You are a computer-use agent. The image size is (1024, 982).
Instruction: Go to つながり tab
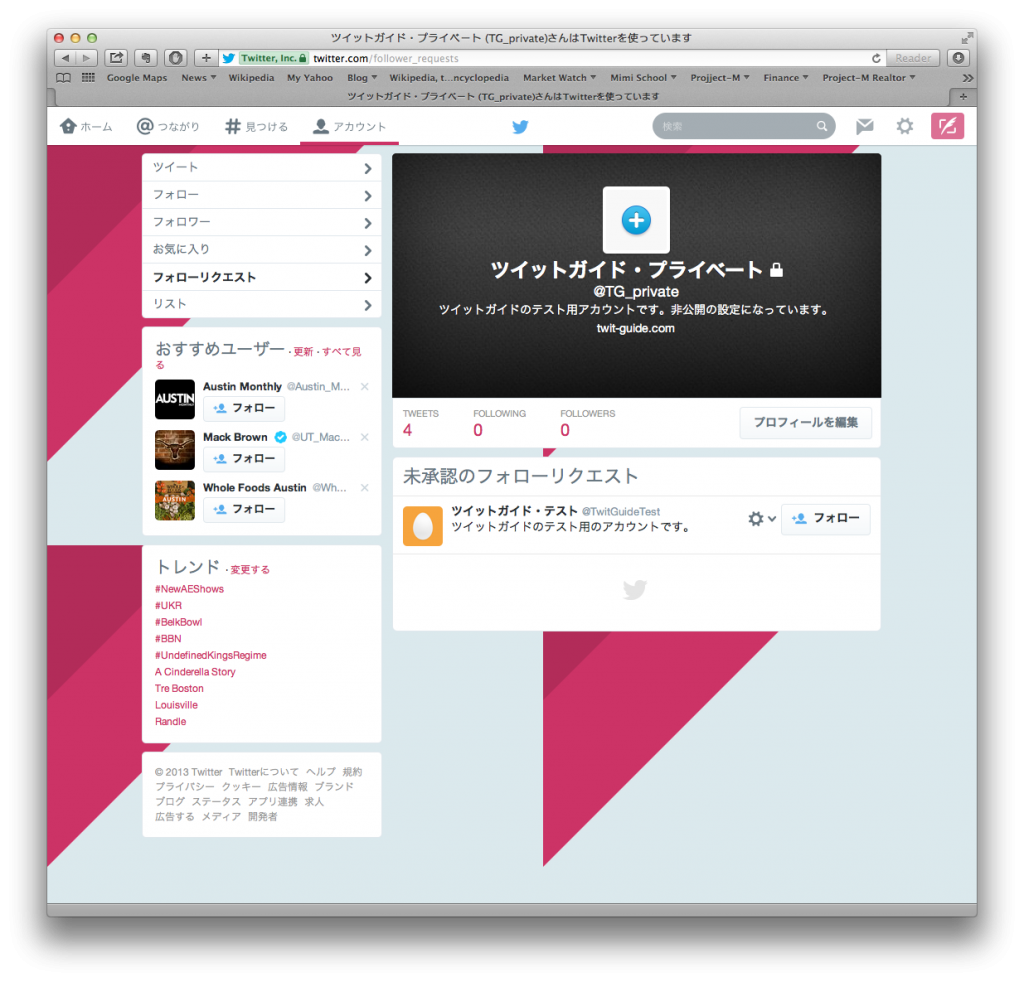[168, 126]
